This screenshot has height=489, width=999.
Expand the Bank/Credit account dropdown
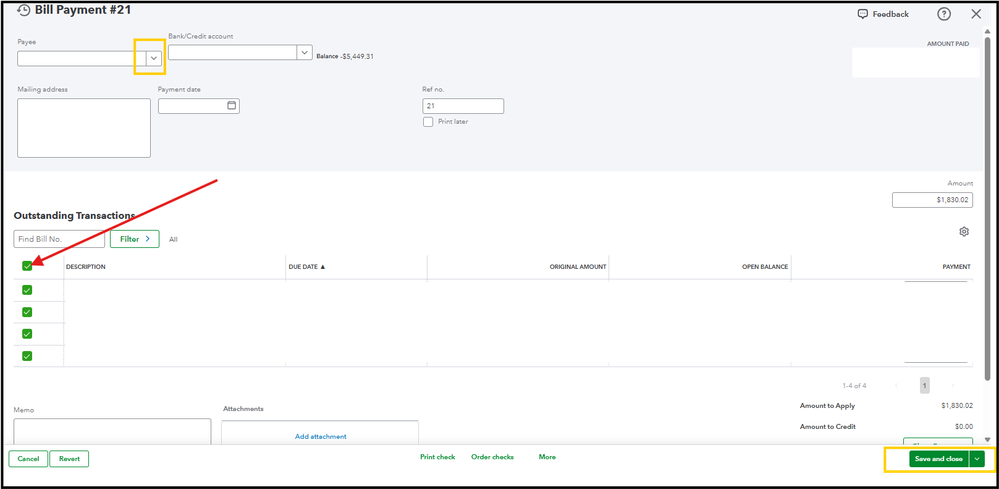click(x=305, y=52)
